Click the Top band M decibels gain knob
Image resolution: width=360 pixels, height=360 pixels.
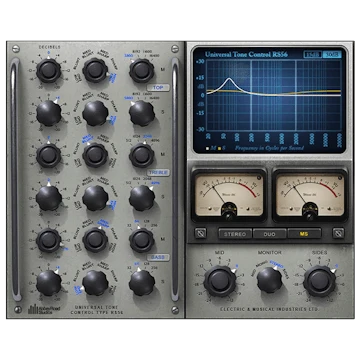[x=49, y=70]
